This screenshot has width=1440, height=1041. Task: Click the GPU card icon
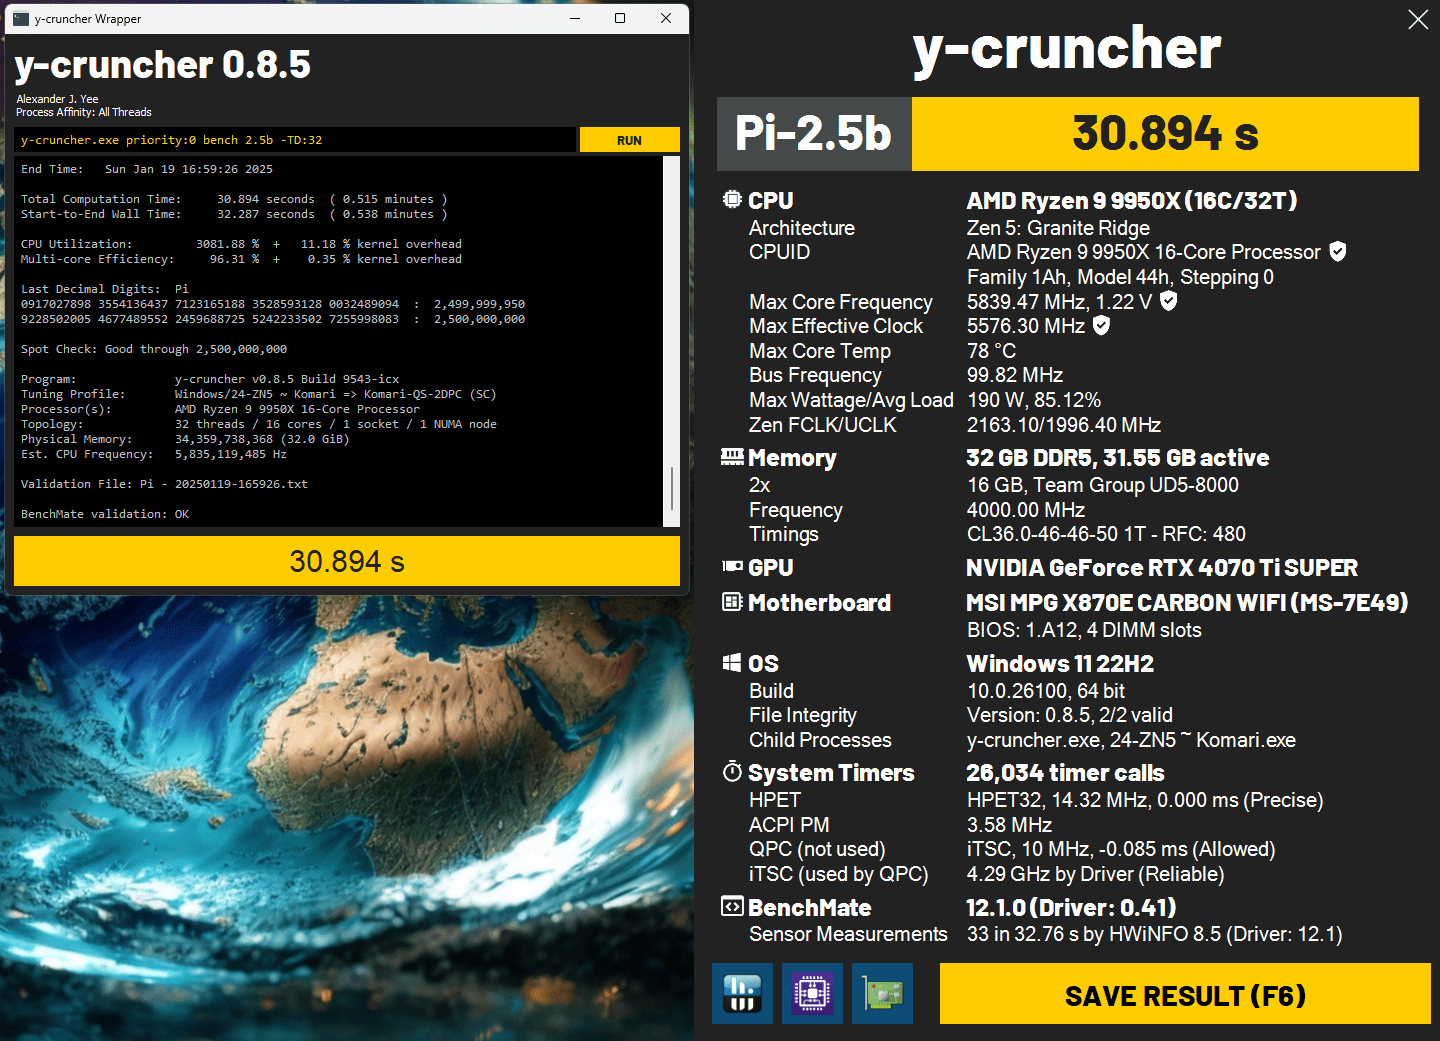pos(733,566)
